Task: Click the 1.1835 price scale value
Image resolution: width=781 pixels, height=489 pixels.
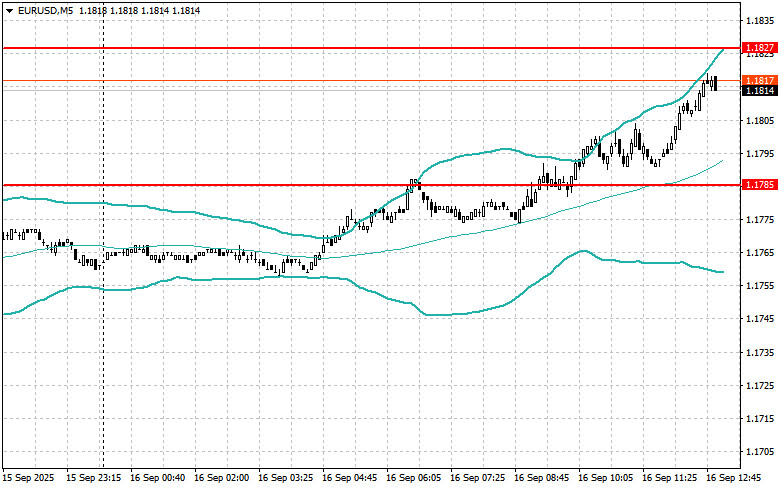Action: tap(761, 21)
